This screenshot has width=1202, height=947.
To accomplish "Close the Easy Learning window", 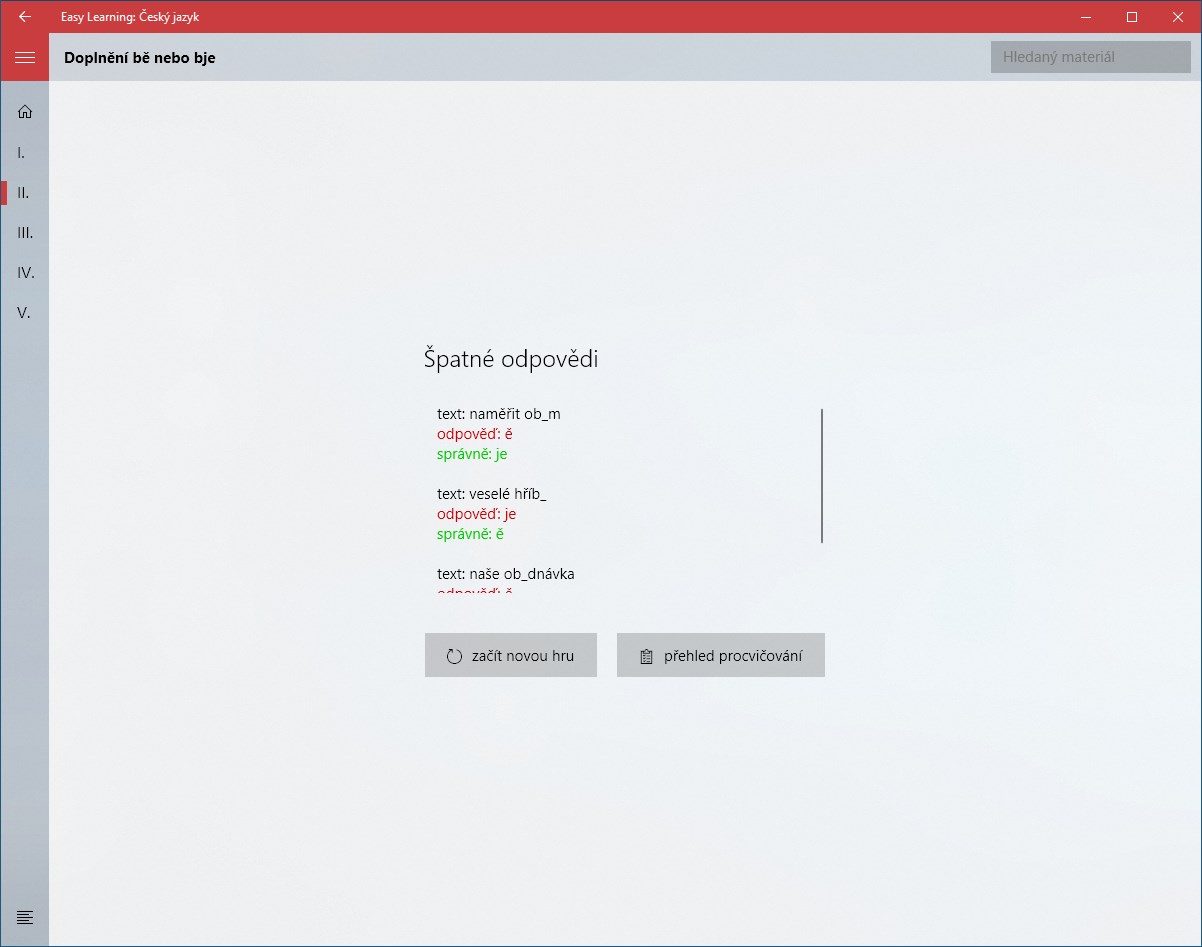I will [x=1178, y=16].
